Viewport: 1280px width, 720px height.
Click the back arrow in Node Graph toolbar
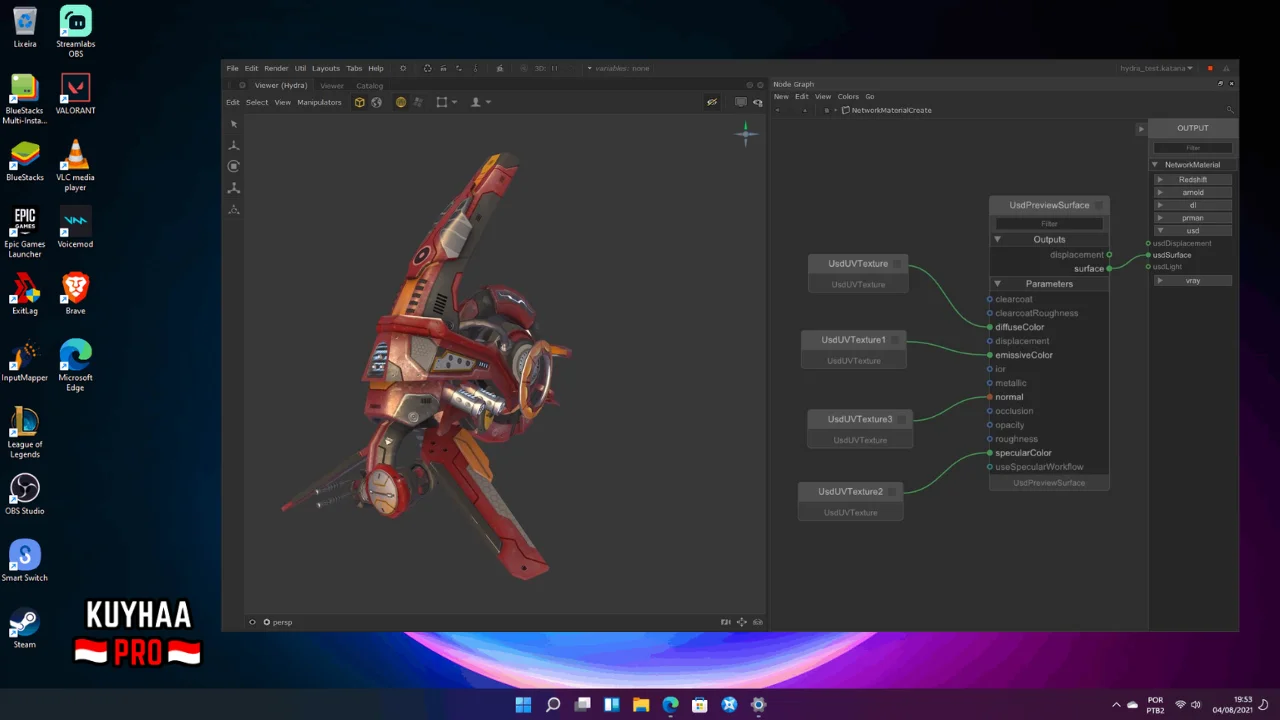pos(779,110)
